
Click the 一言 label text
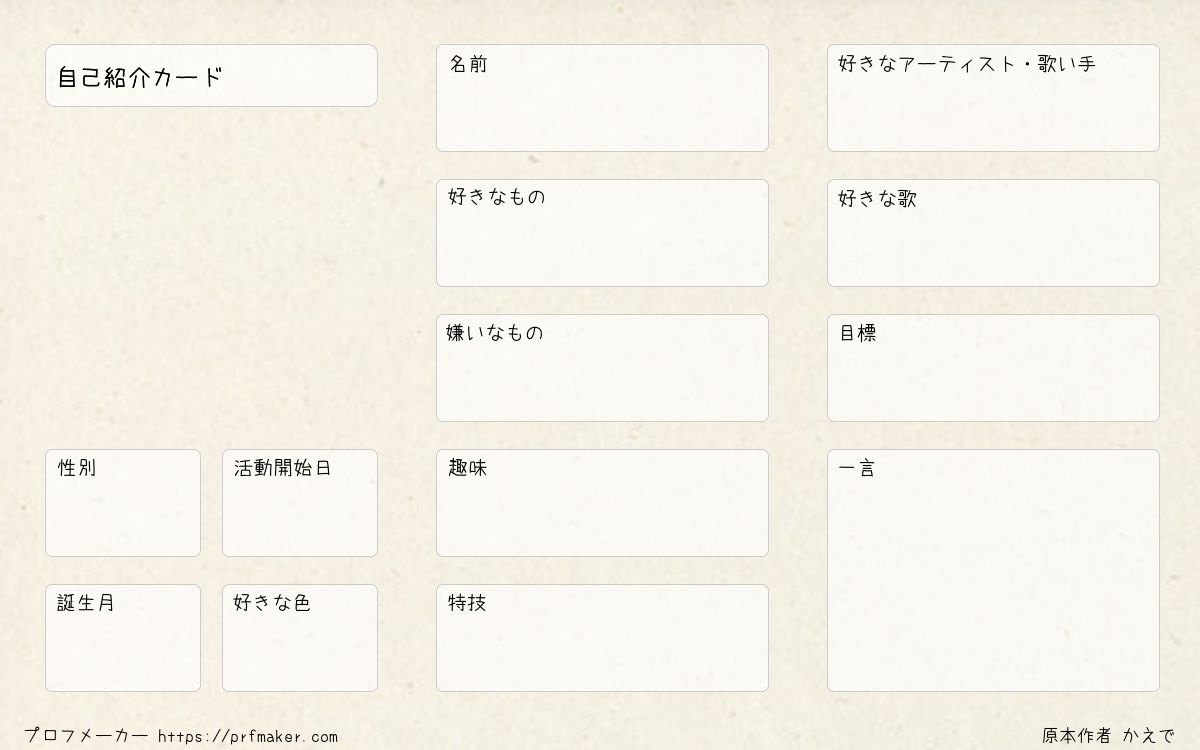point(857,468)
